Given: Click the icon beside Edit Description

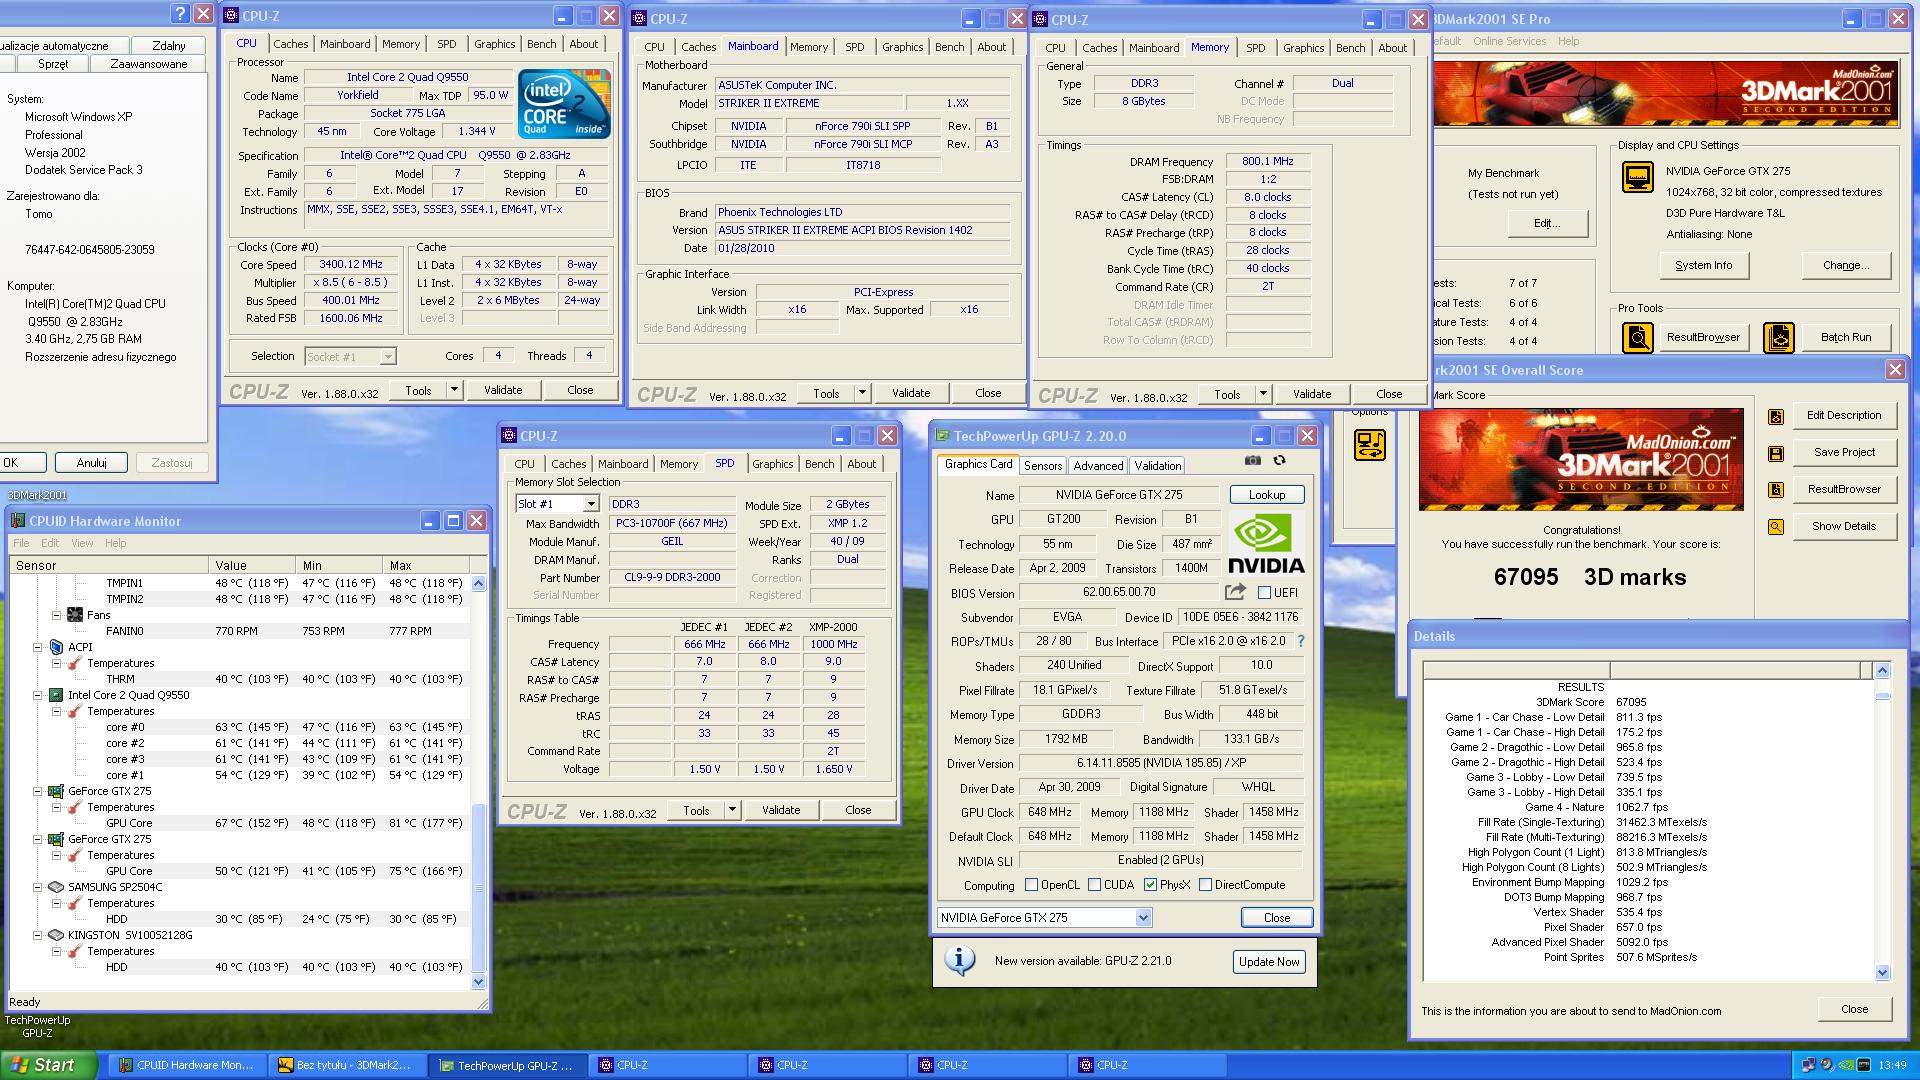Looking at the screenshot, I should click(x=1776, y=416).
